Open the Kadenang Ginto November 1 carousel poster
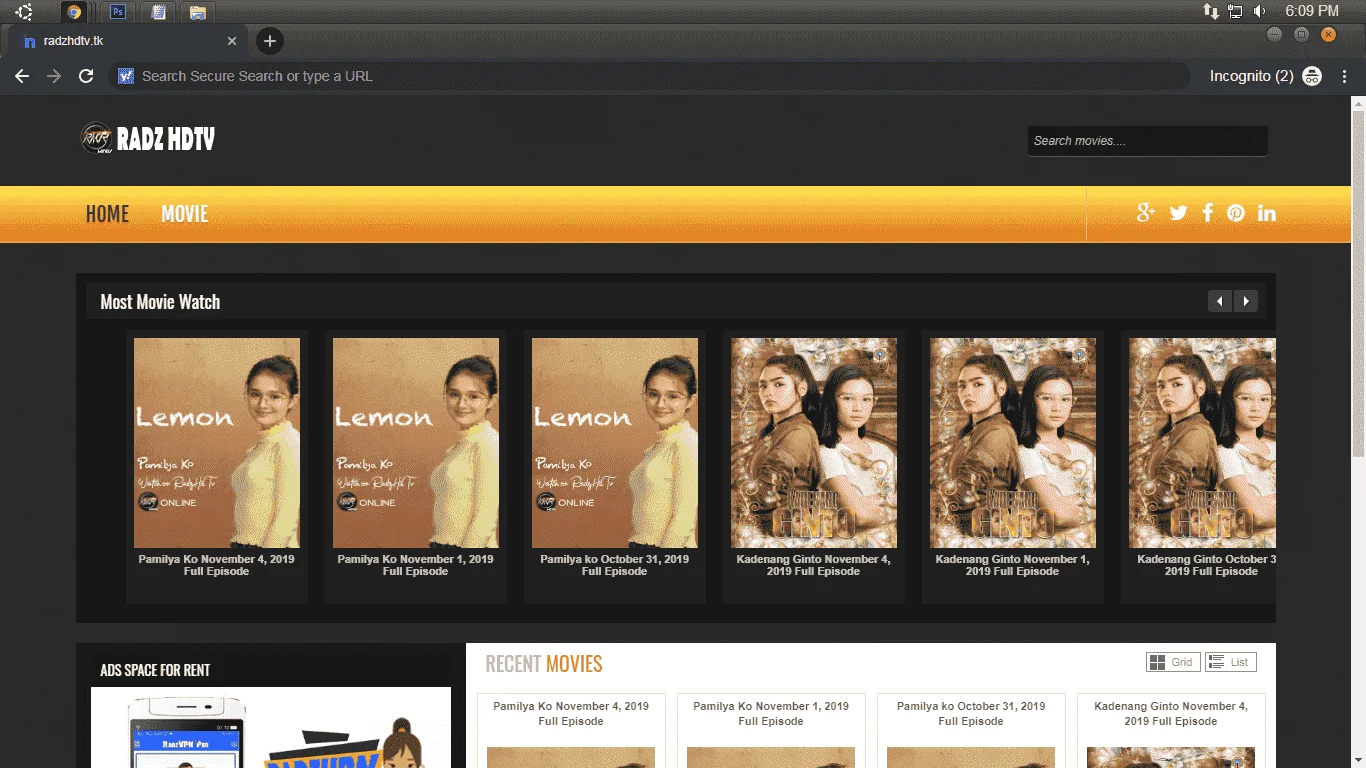This screenshot has width=1366, height=768. click(x=1013, y=443)
